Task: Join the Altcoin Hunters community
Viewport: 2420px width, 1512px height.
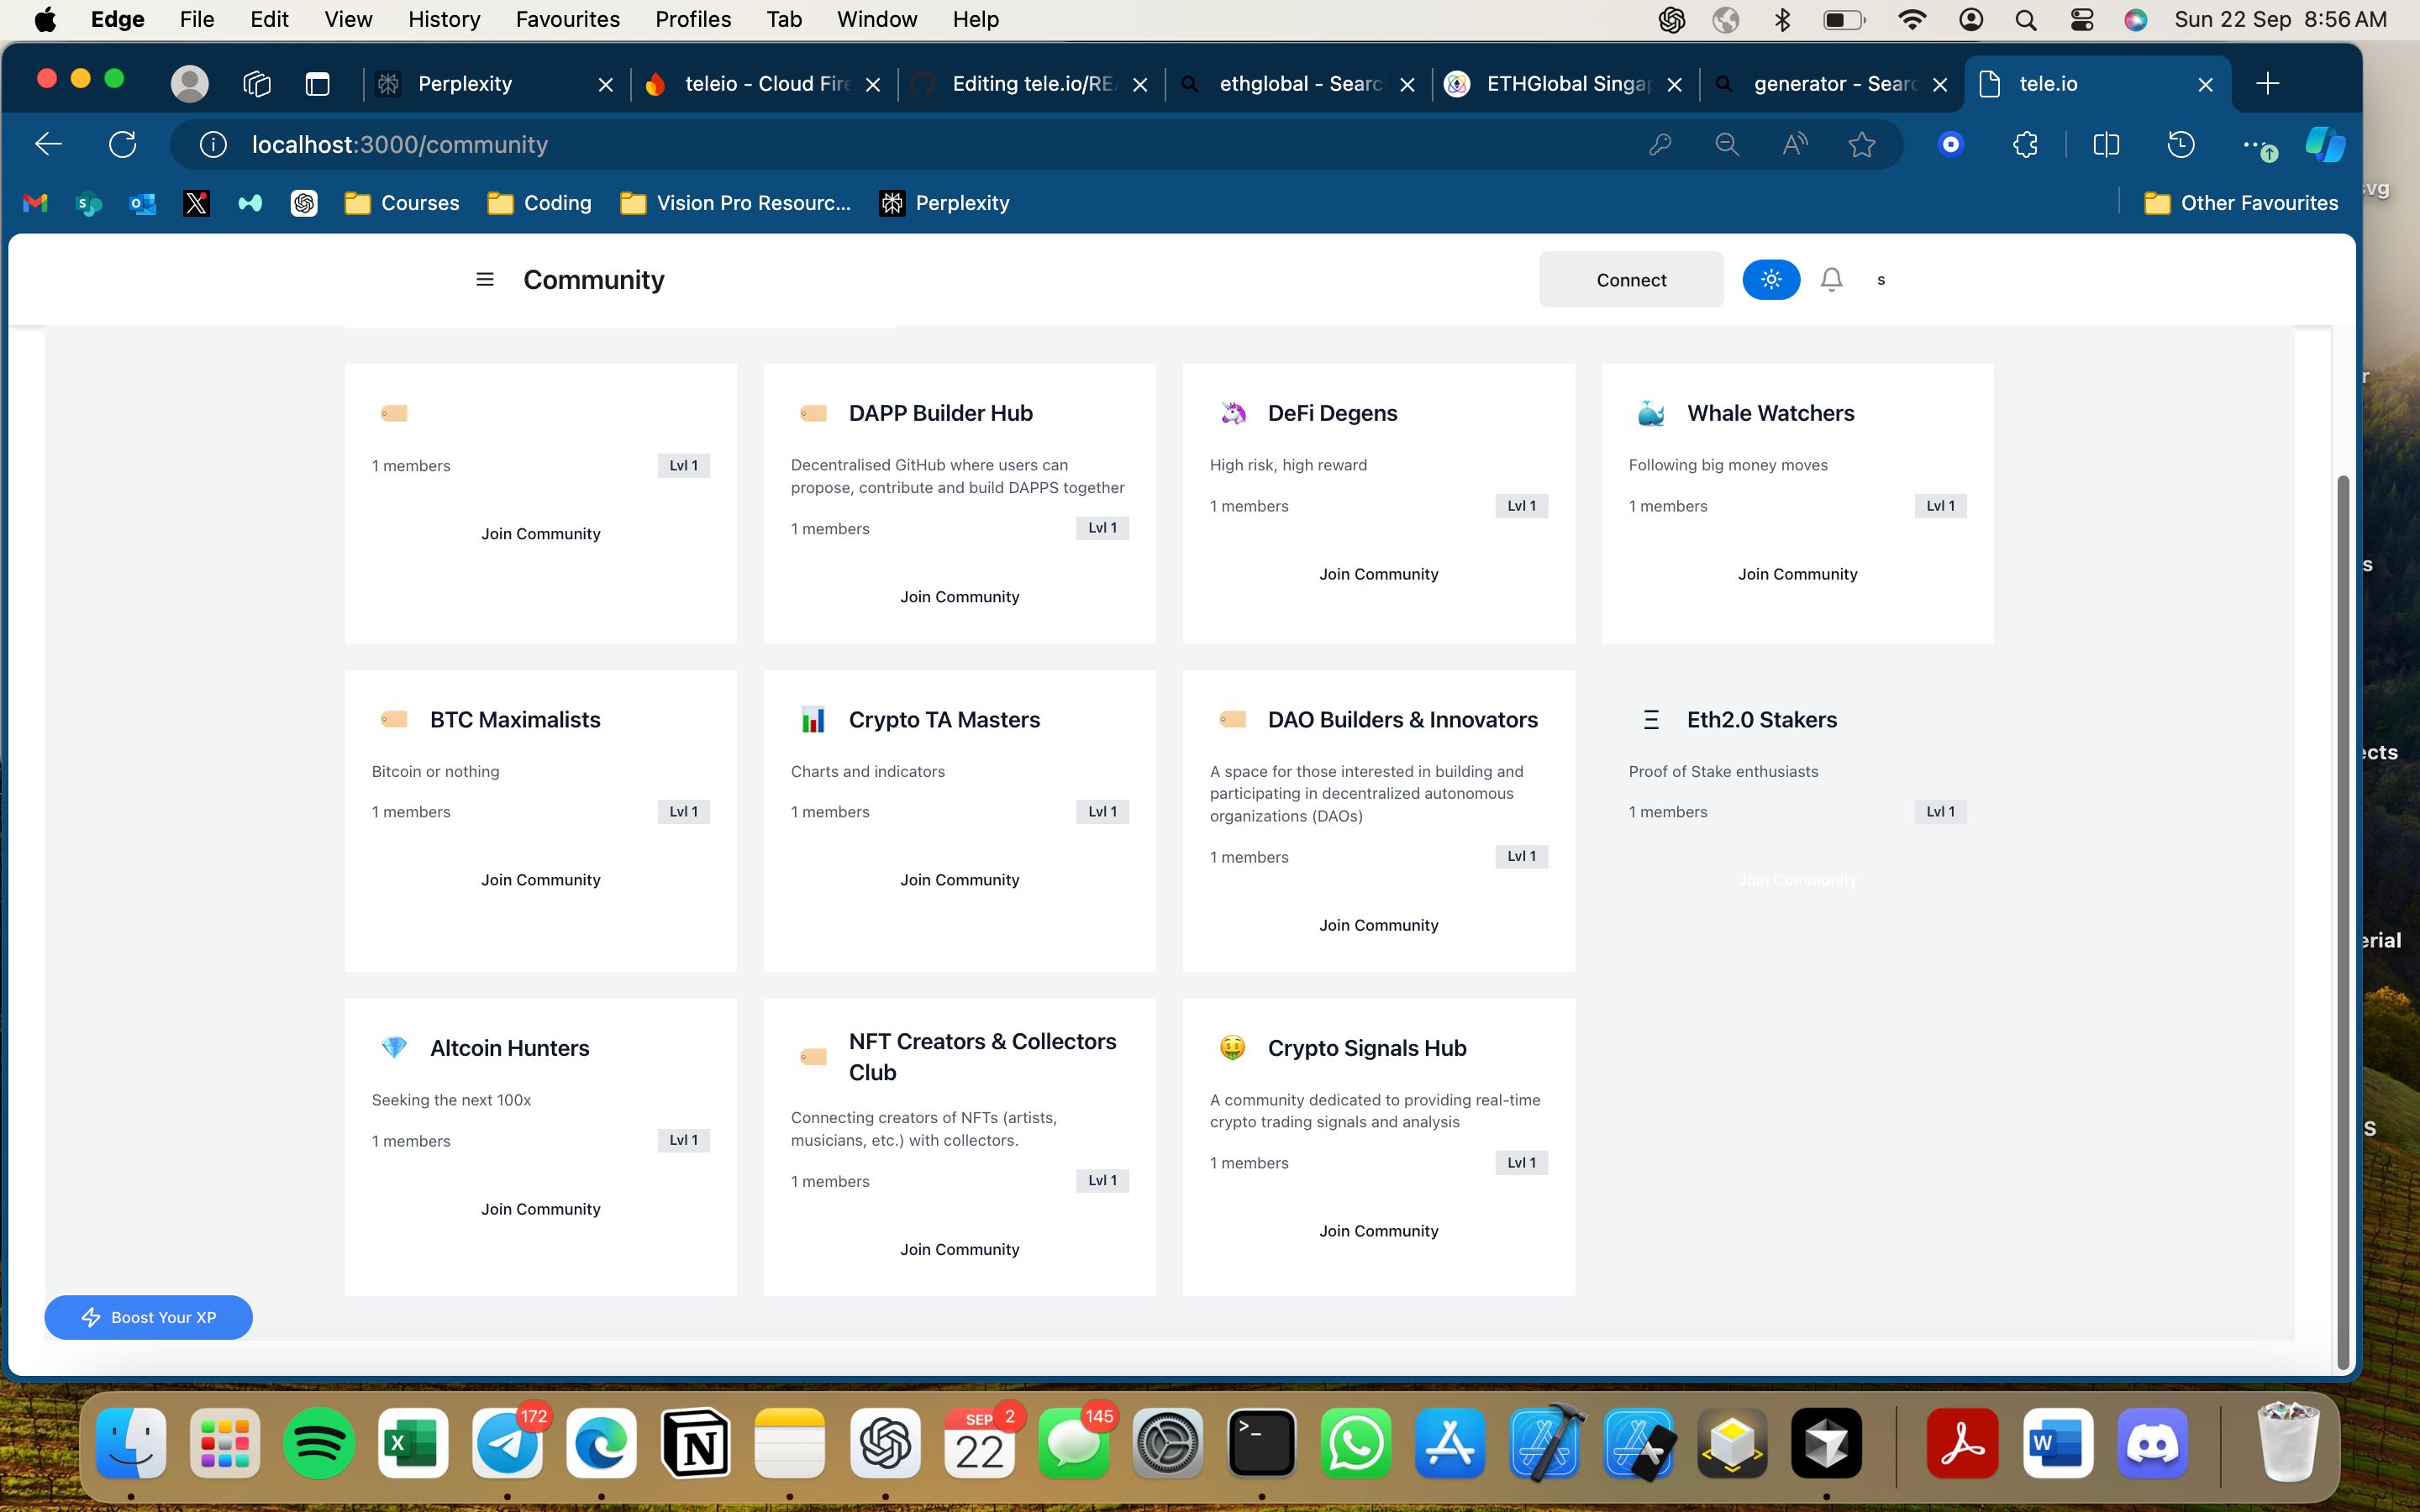Action: [540, 1208]
